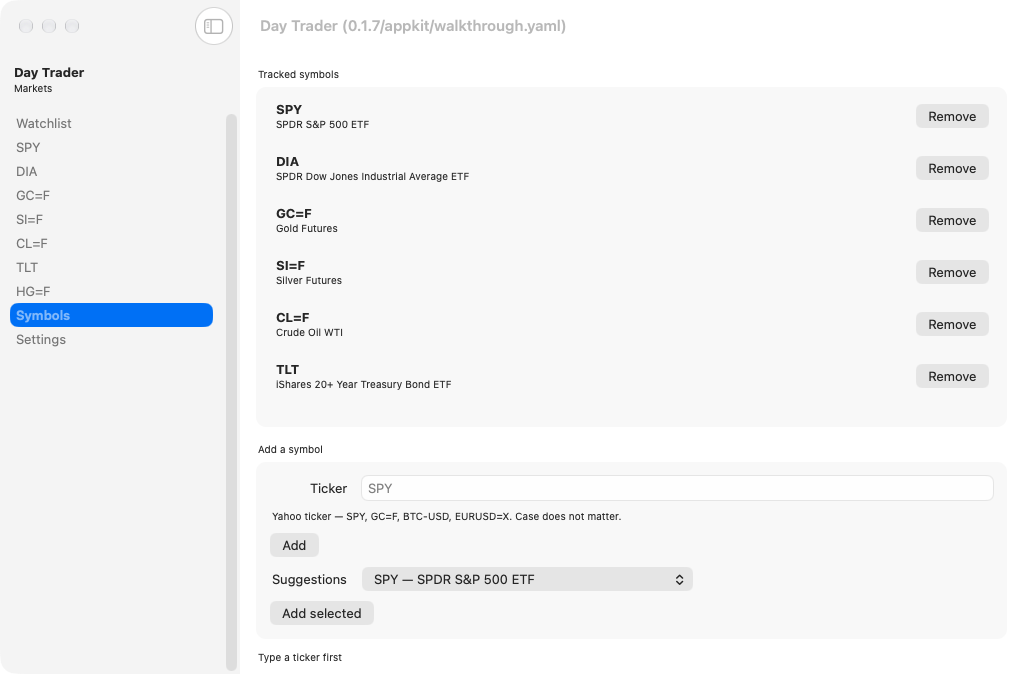Click the Add selected button

pyautogui.click(x=321, y=613)
